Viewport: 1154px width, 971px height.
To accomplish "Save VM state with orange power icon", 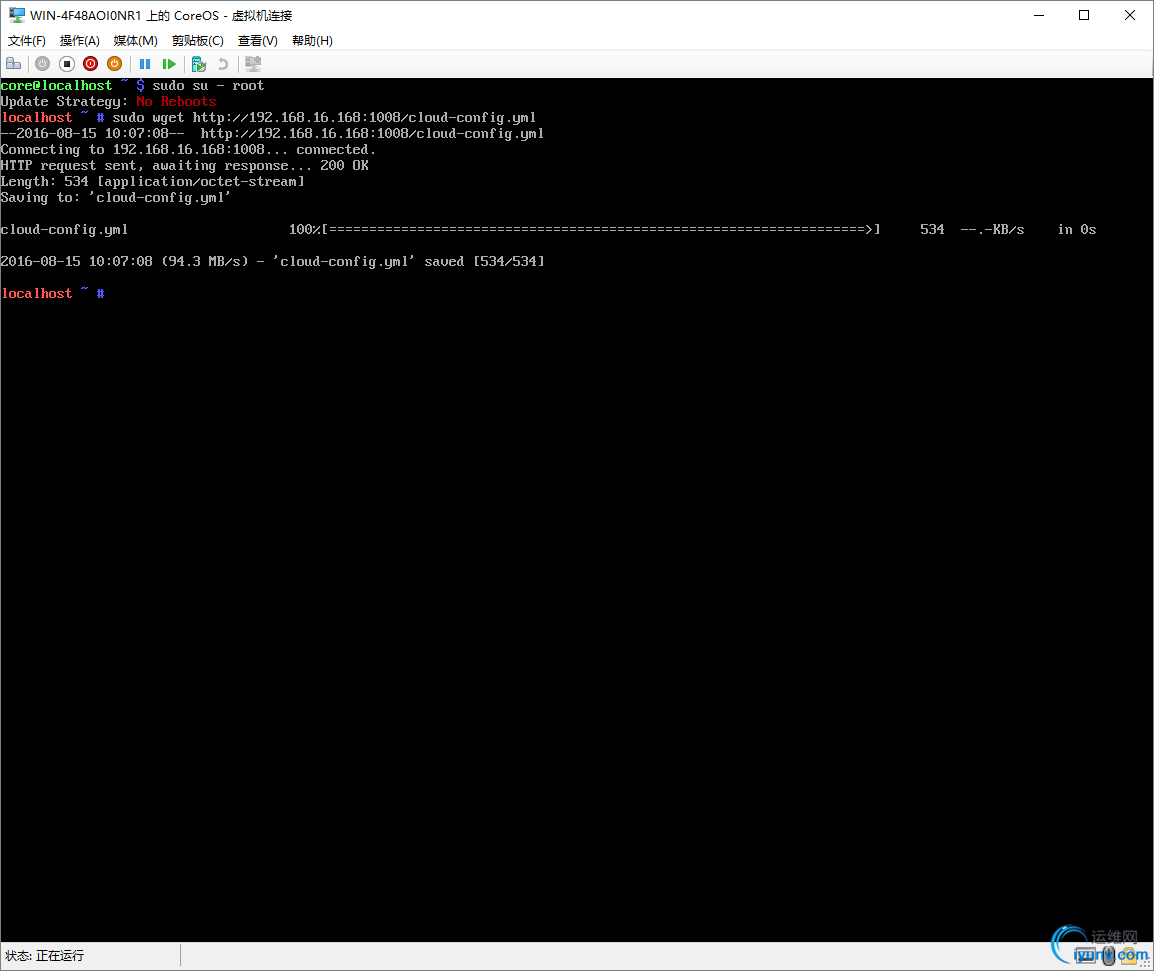I will pyautogui.click(x=114, y=64).
